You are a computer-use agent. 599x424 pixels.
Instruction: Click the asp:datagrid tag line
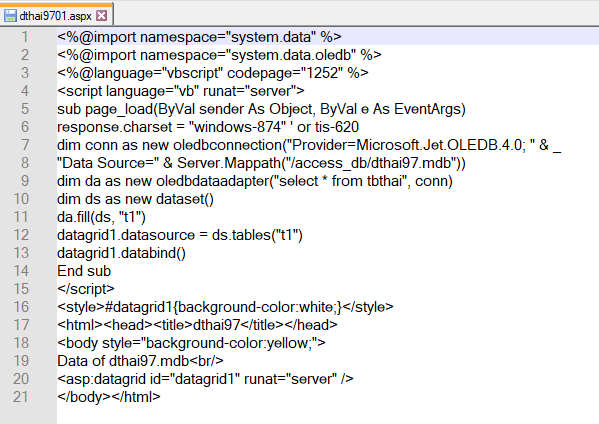tap(206, 379)
